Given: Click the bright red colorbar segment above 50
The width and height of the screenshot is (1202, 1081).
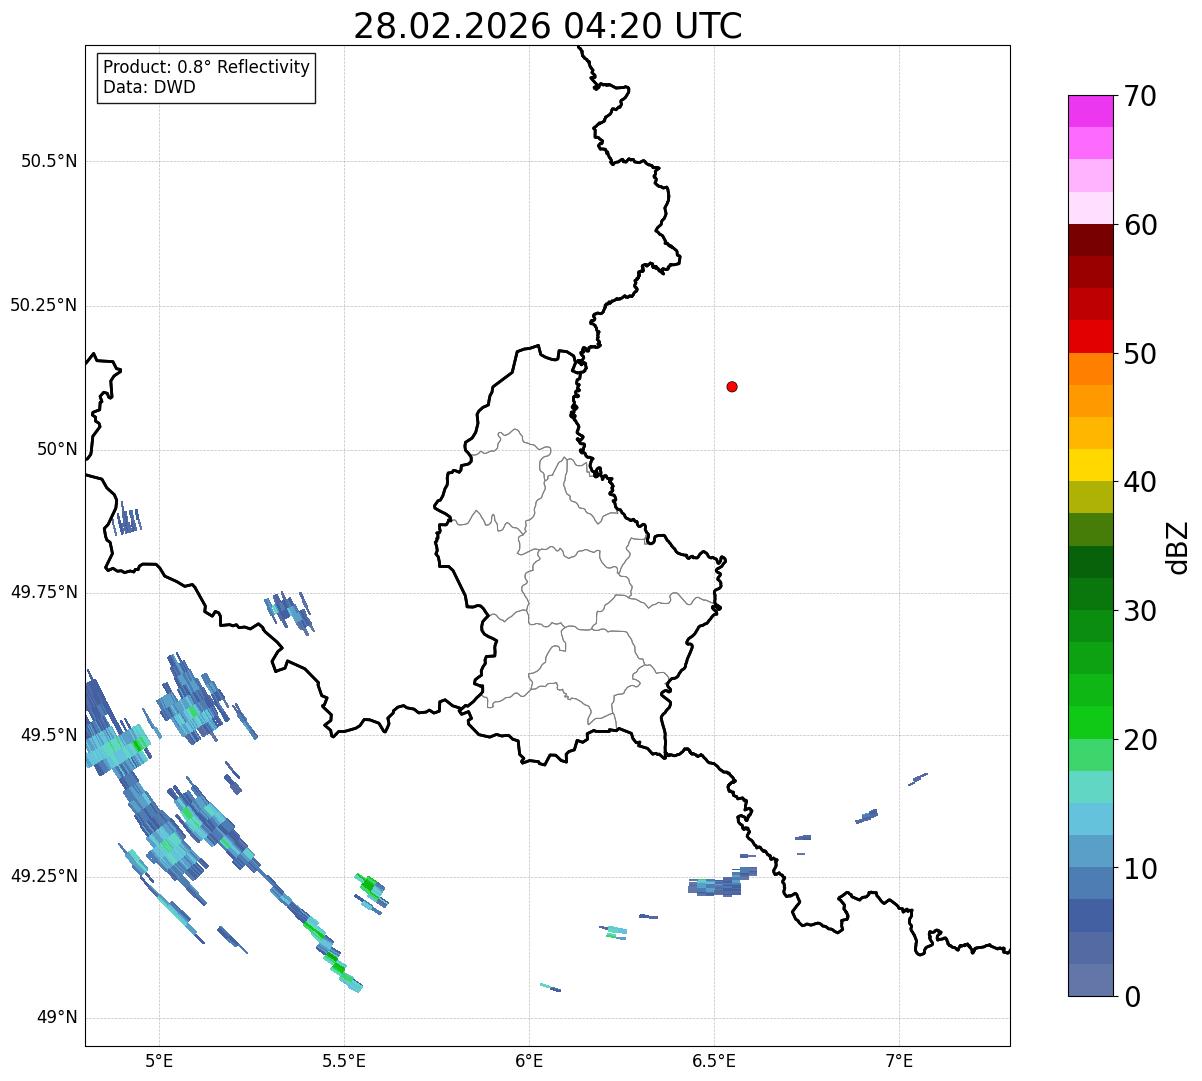Looking at the screenshot, I should click(x=1091, y=336).
